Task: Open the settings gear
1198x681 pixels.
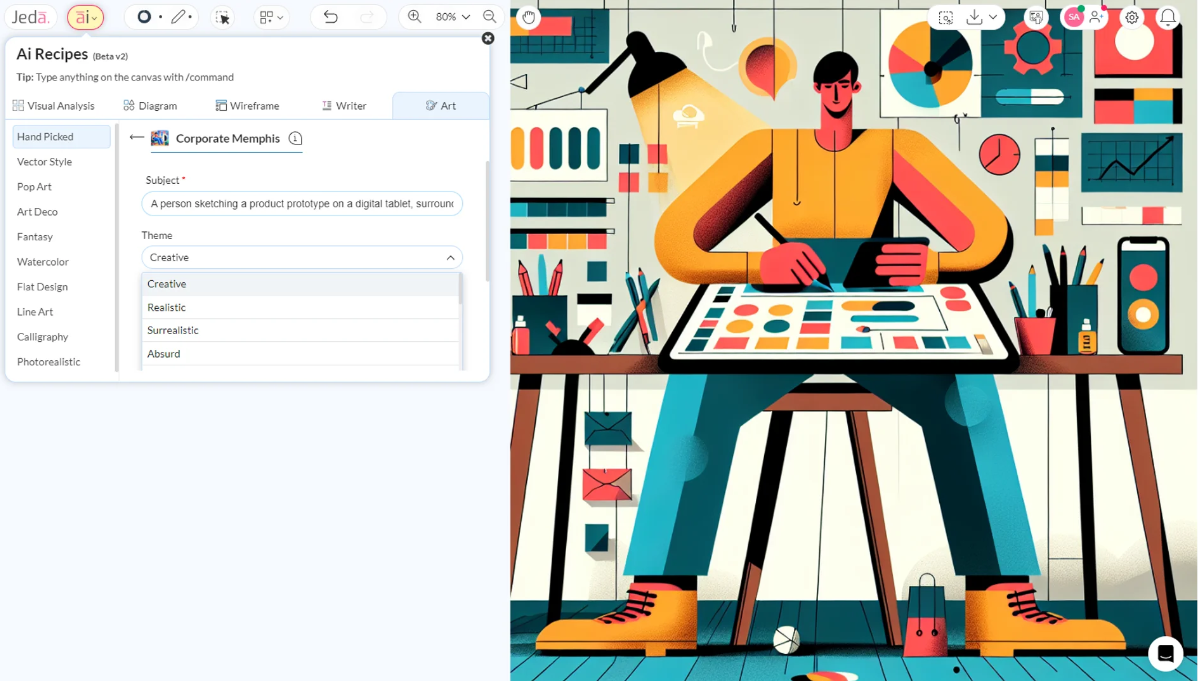Action: tap(1130, 17)
